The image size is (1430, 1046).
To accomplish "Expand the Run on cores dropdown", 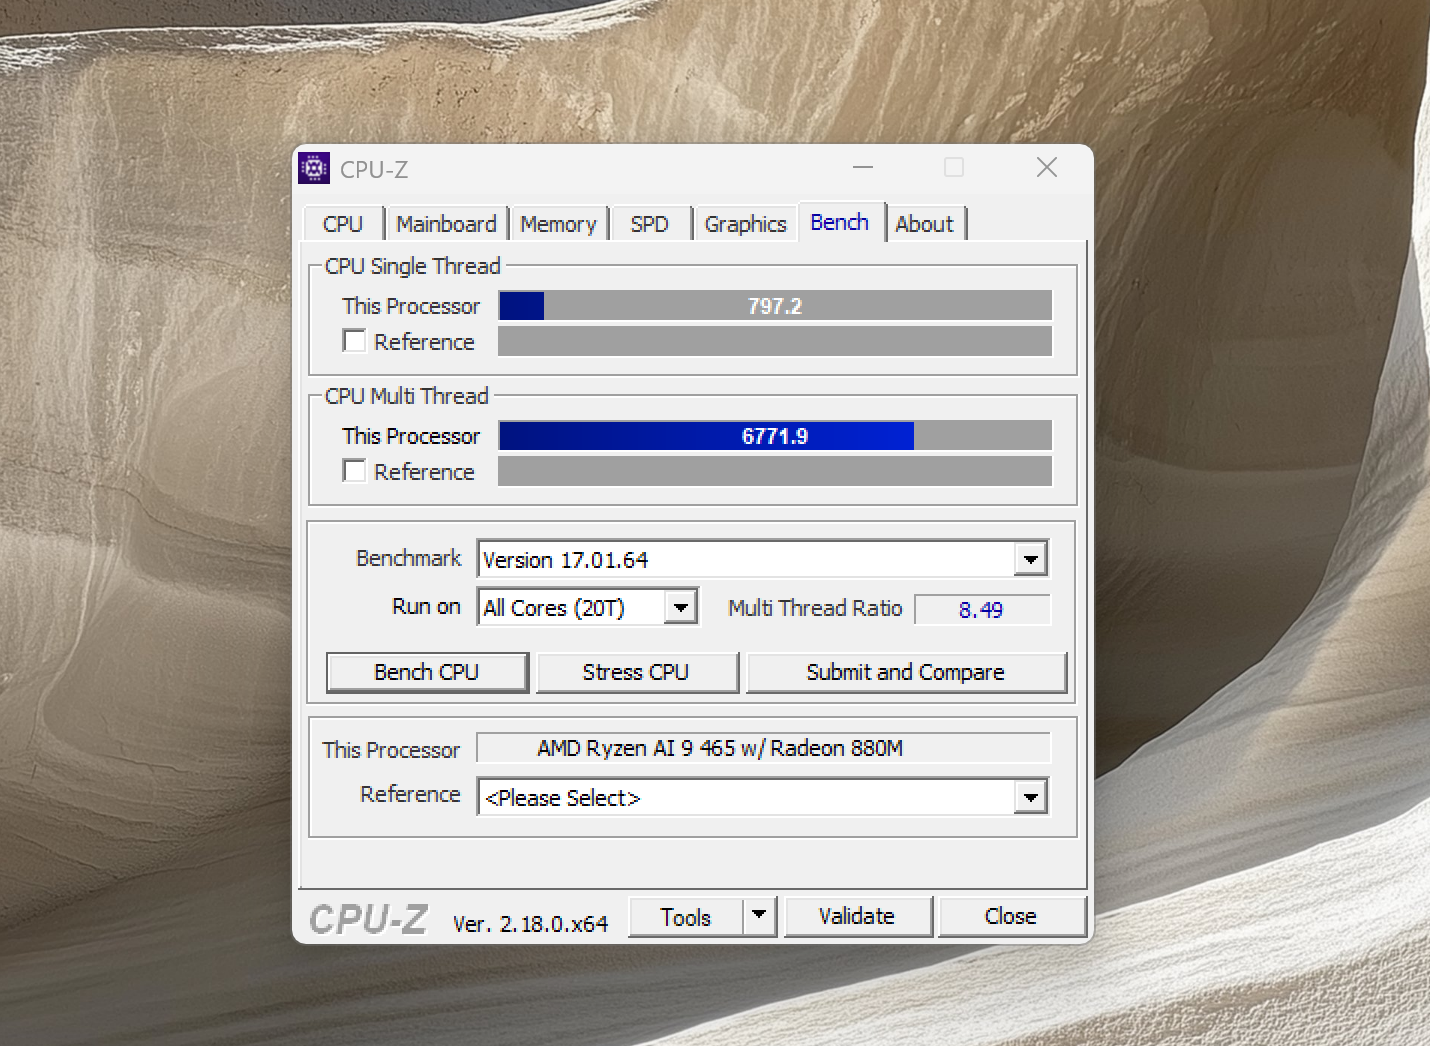I will point(681,607).
